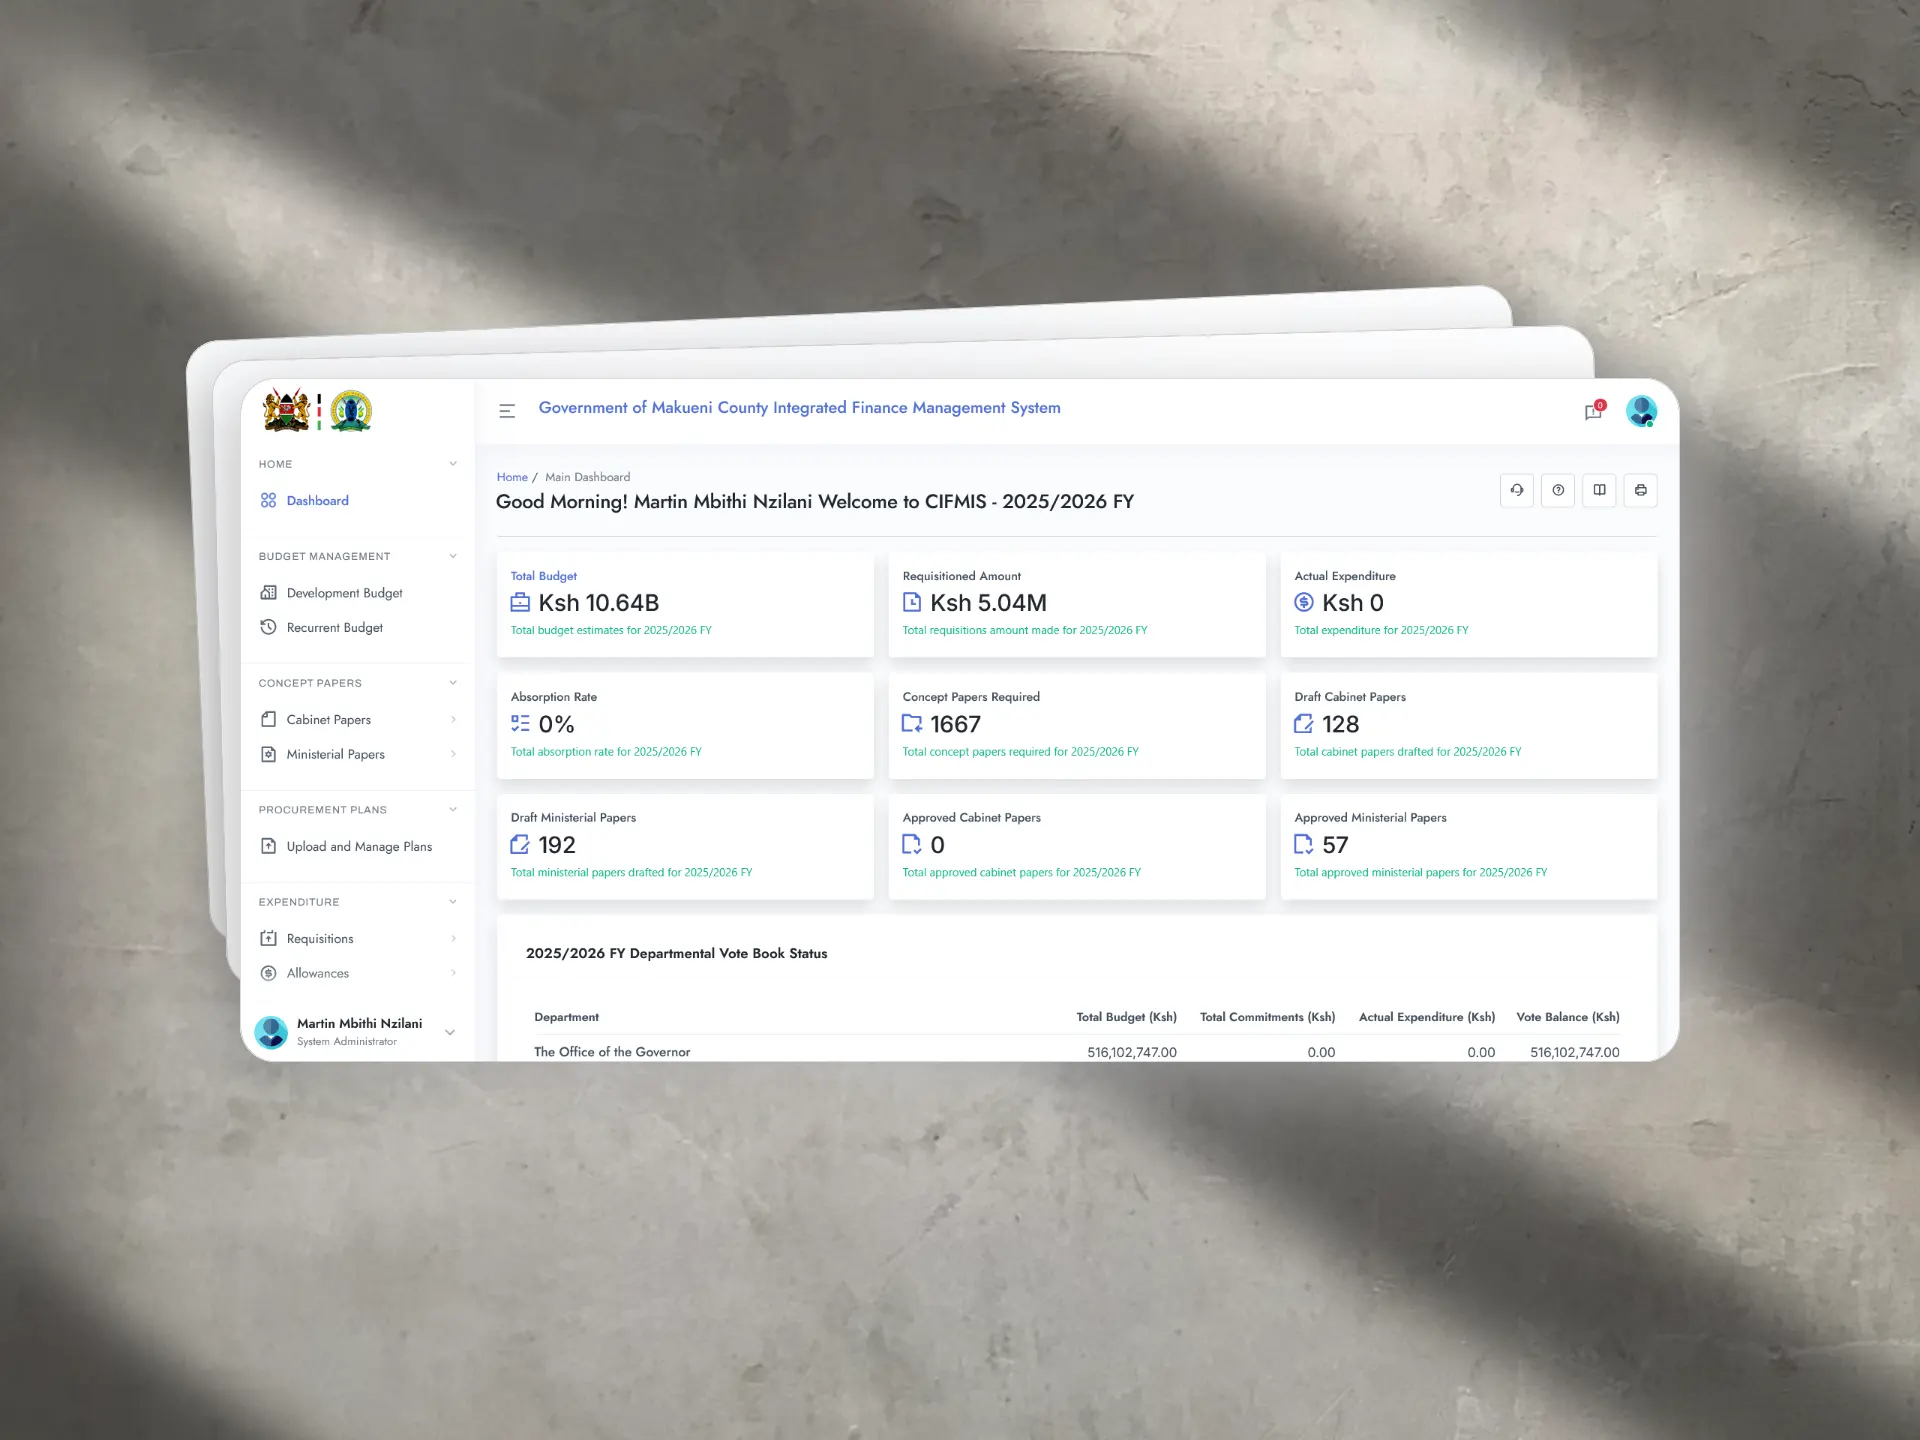Click the Total Budget Ksh 10.64B card
The image size is (1920, 1440).
(x=685, y=604)
